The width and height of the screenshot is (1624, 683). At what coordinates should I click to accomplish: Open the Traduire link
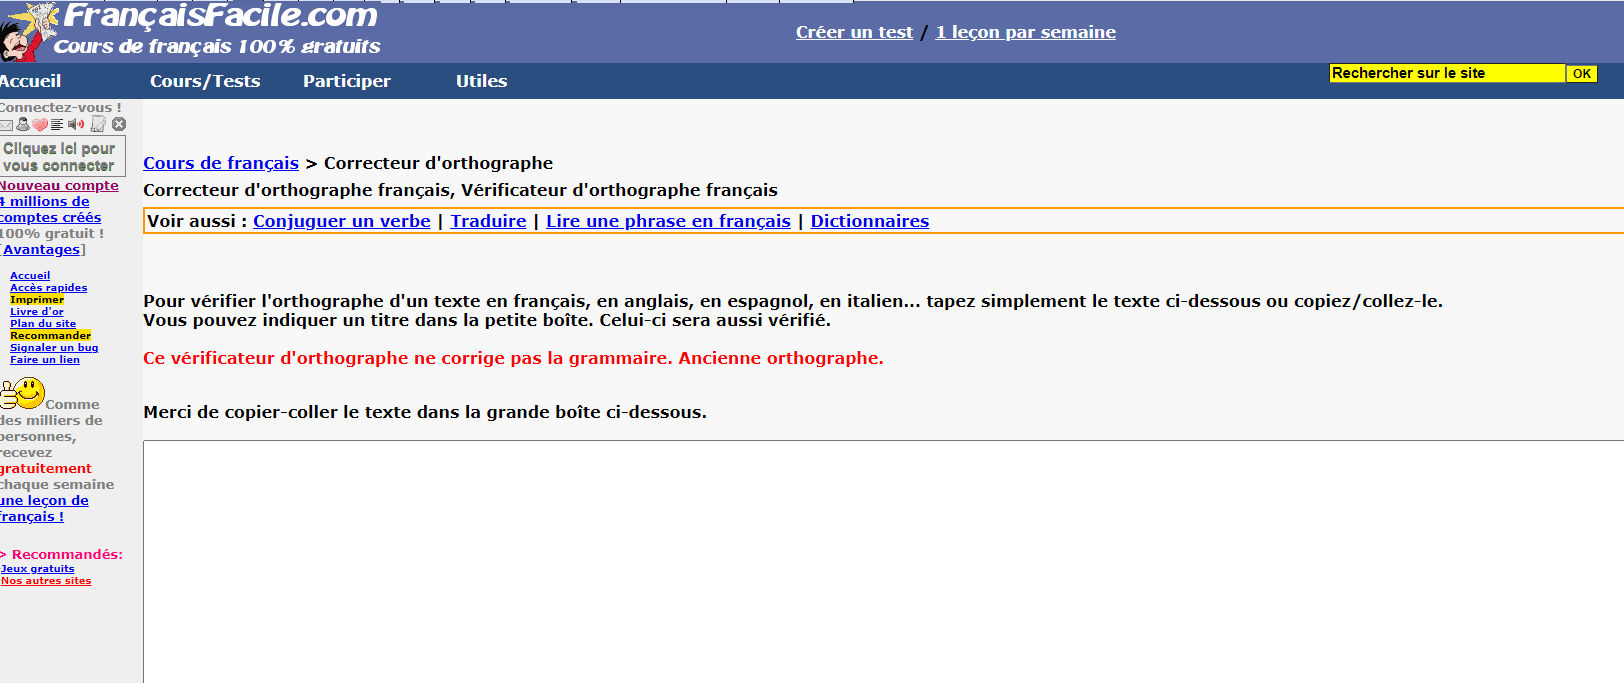point(488,221)
